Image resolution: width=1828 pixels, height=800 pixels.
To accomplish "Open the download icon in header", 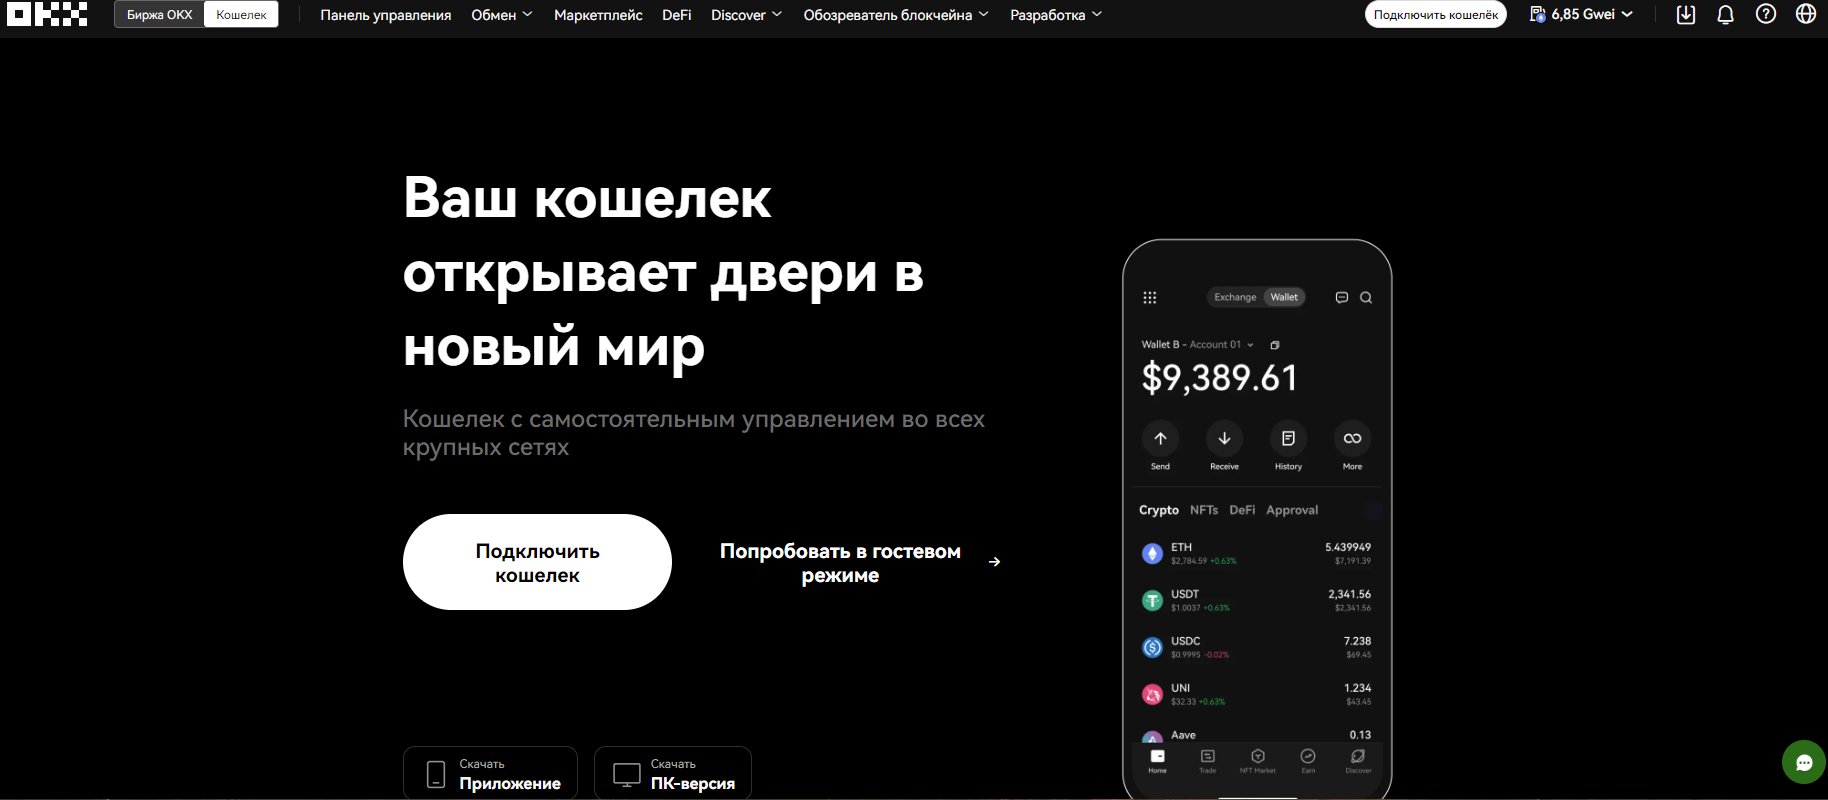I will (1686, 14).
